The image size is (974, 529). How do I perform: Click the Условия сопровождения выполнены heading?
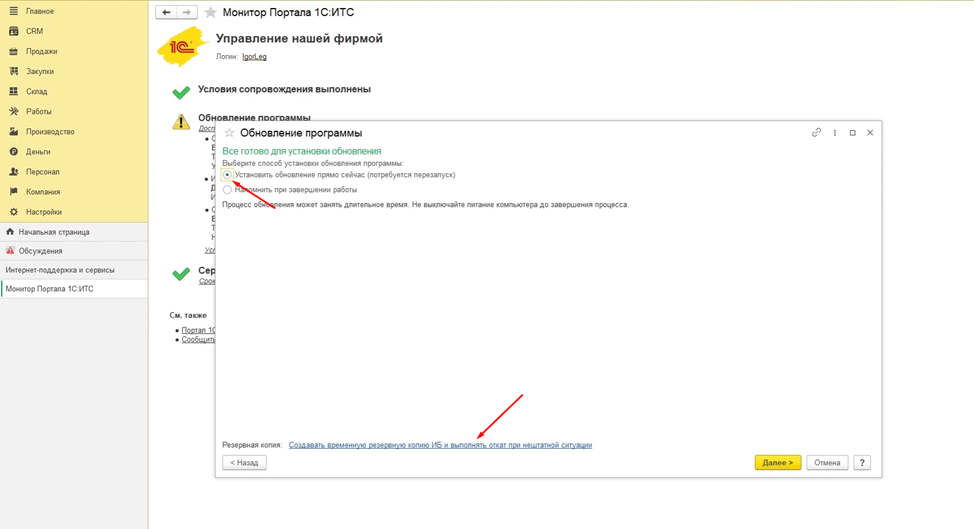tap(284, 89)
